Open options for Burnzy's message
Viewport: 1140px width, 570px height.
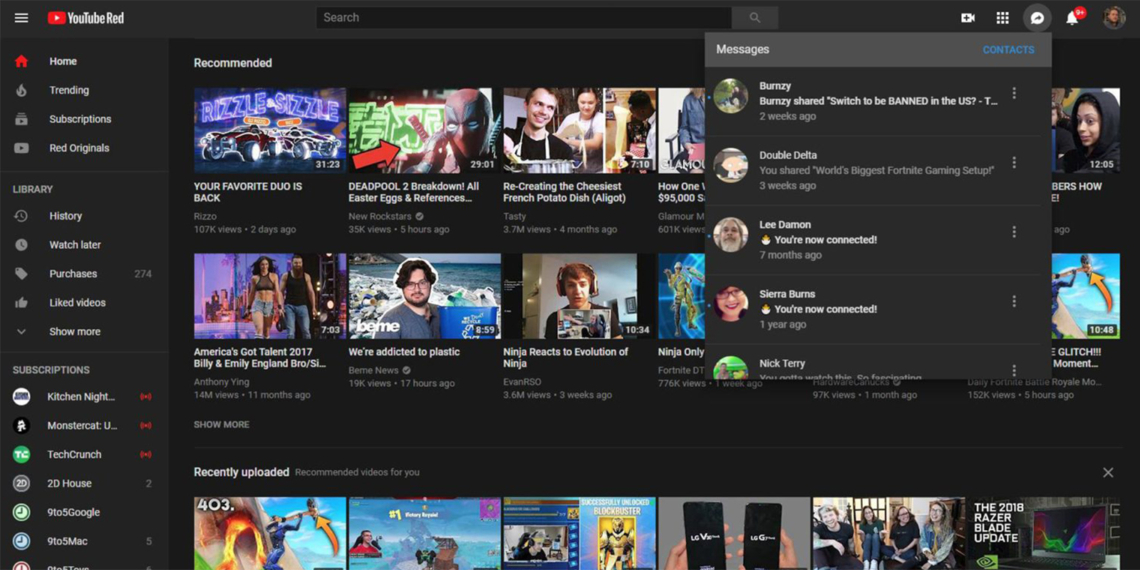[1014, 93]
